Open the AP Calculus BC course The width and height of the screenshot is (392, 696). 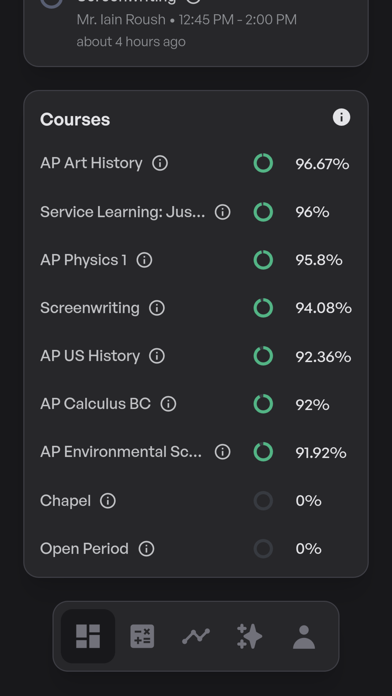pos(95,403)
